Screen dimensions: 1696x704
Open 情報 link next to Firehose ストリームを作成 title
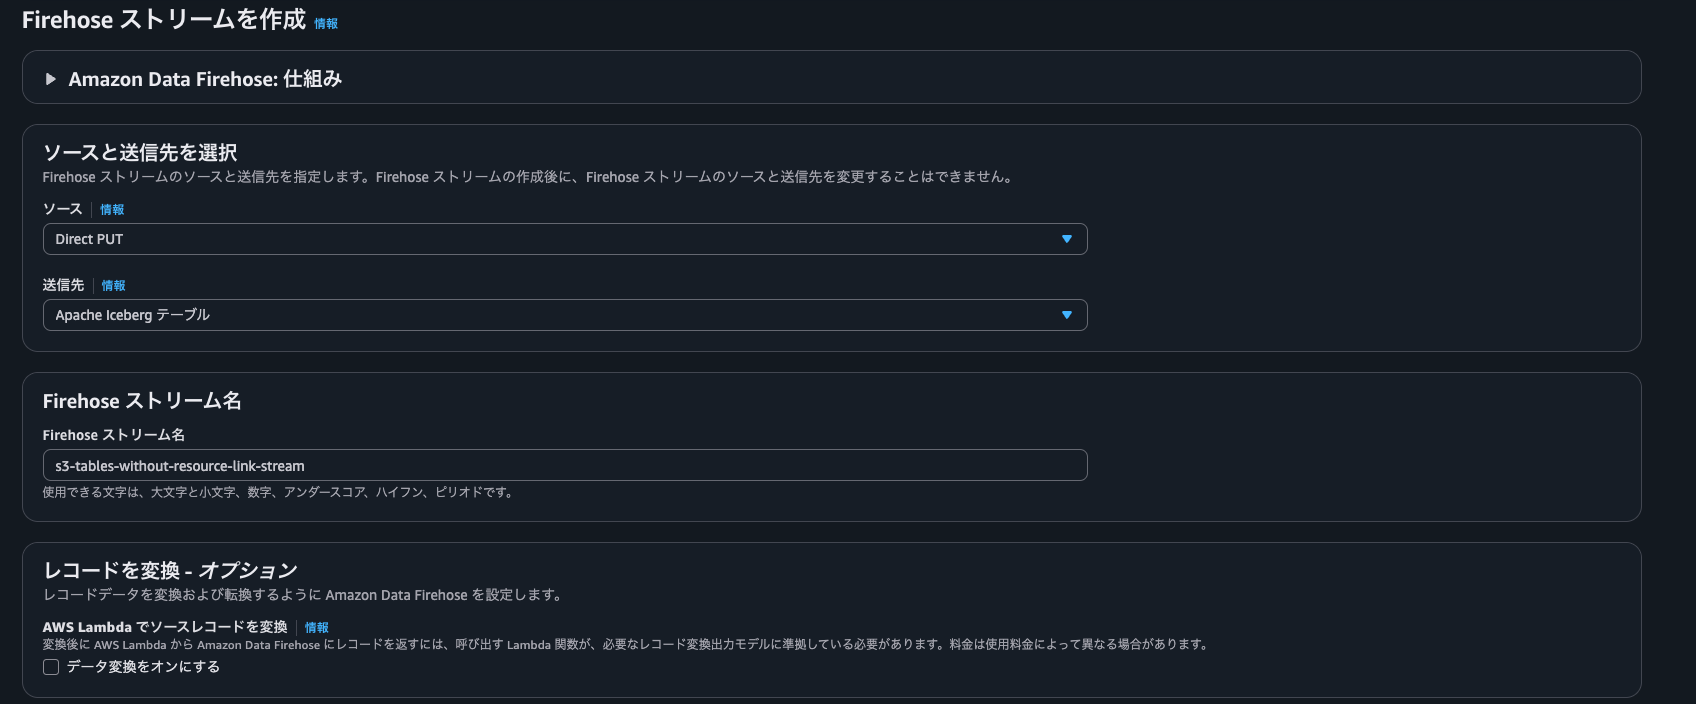tap(326, 24)
